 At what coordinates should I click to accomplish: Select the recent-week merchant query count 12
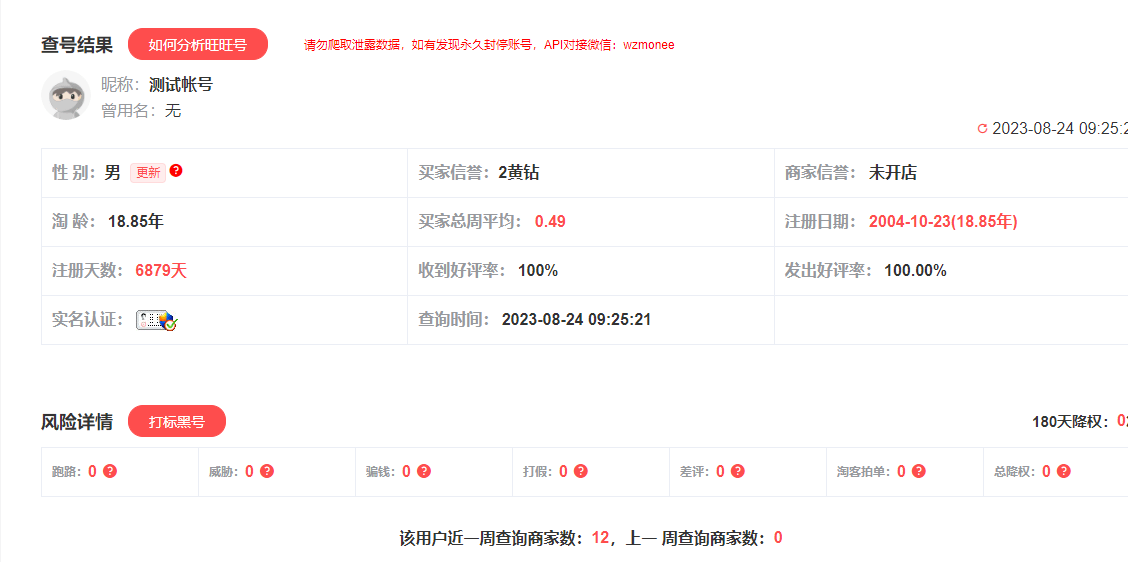click(x=601, y=538)
